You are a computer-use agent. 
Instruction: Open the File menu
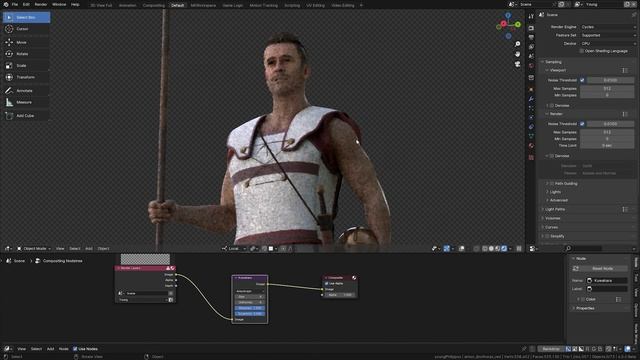click(x=15, y=4)
